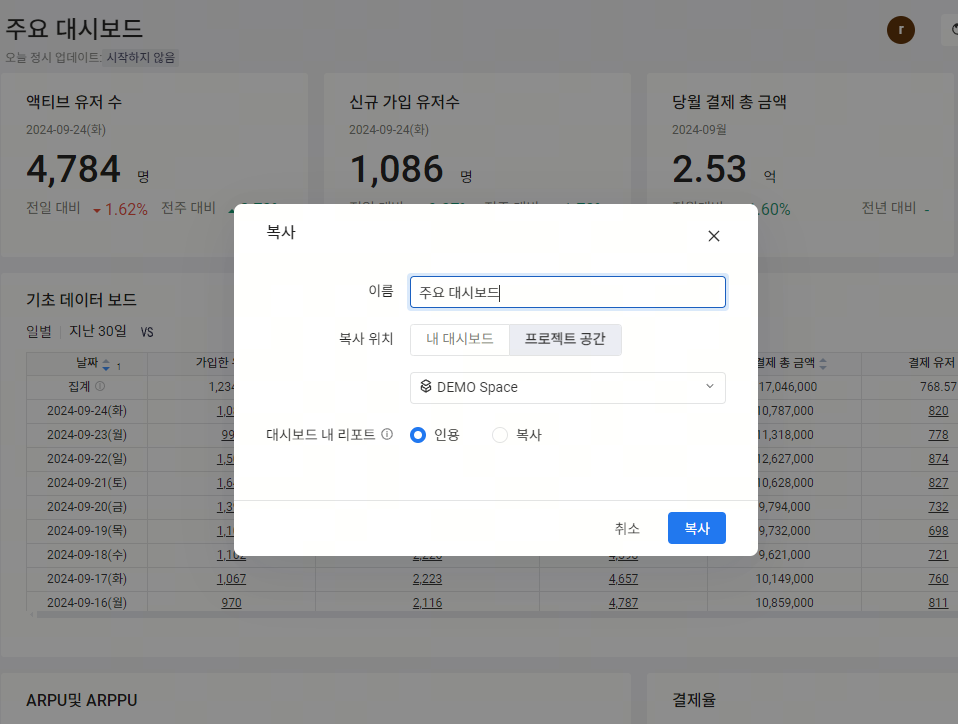This screenshot has width=958, height=724.
Task: Click value 4,787 in 2024-09-16 row
Action: pyautogui.click(x=623, y=603)
